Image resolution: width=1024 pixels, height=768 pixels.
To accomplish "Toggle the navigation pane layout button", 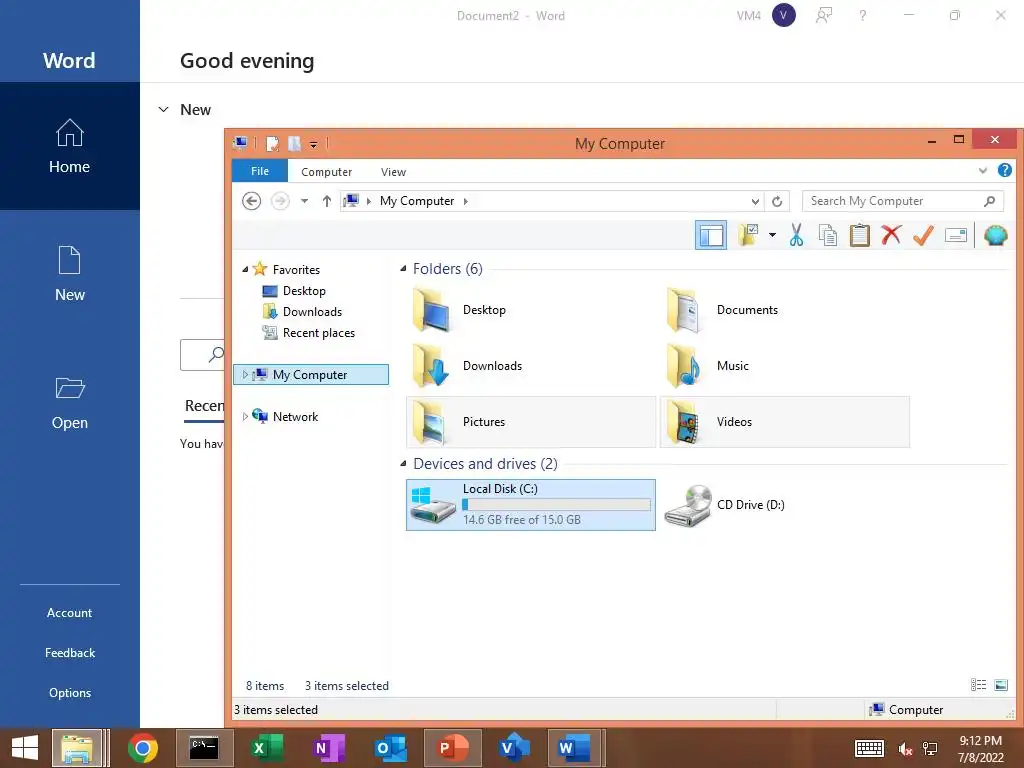I will [711, 235].
